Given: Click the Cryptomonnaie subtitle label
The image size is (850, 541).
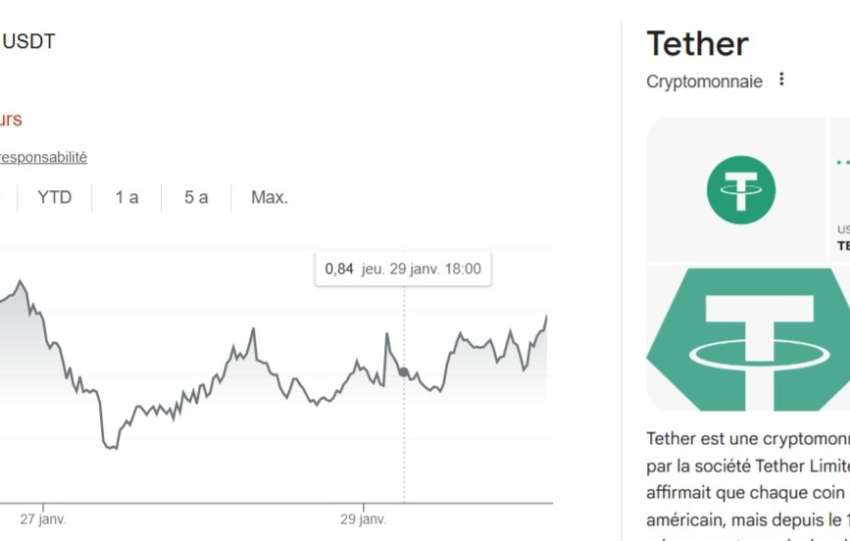Looking at the screenshot, I should click(704, 81).
